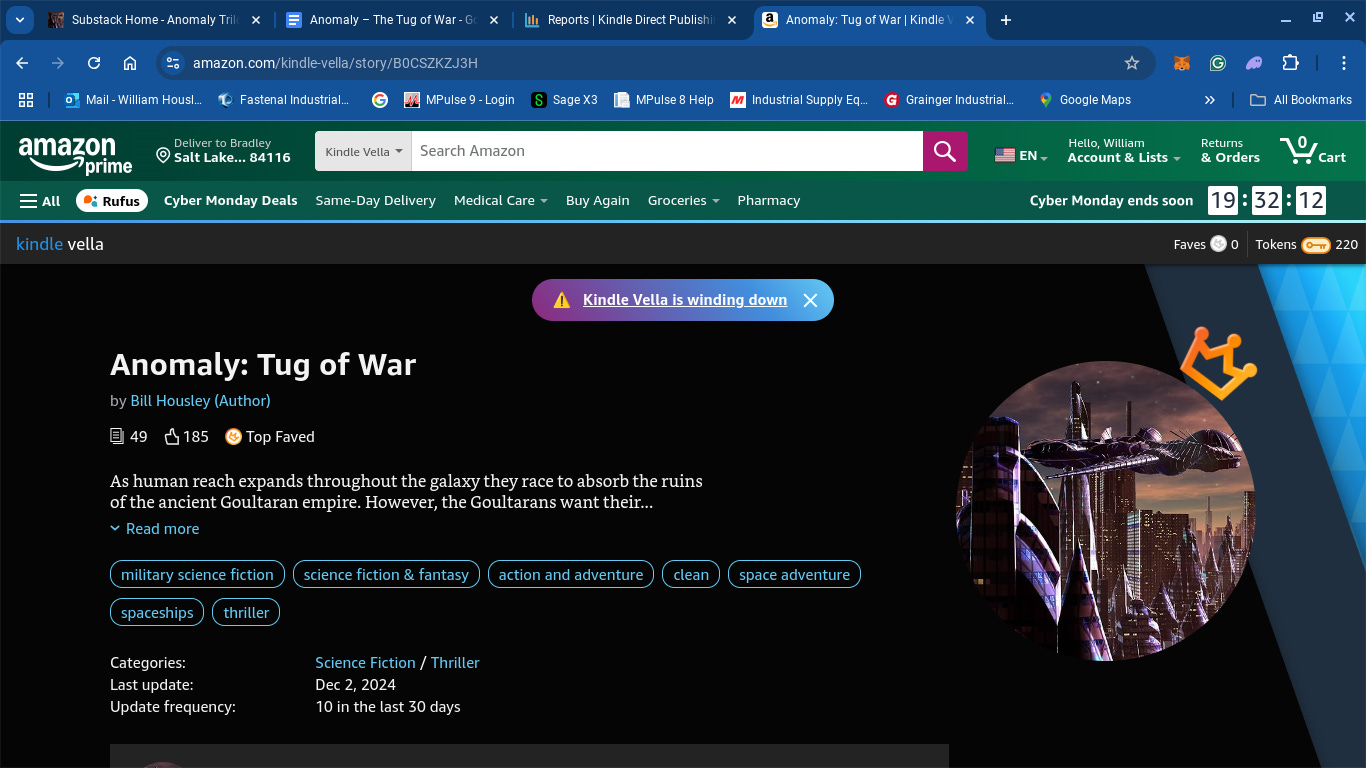Select the clean tag
The height and width of the screenshot is (768, 1366).
coord(691,575)
